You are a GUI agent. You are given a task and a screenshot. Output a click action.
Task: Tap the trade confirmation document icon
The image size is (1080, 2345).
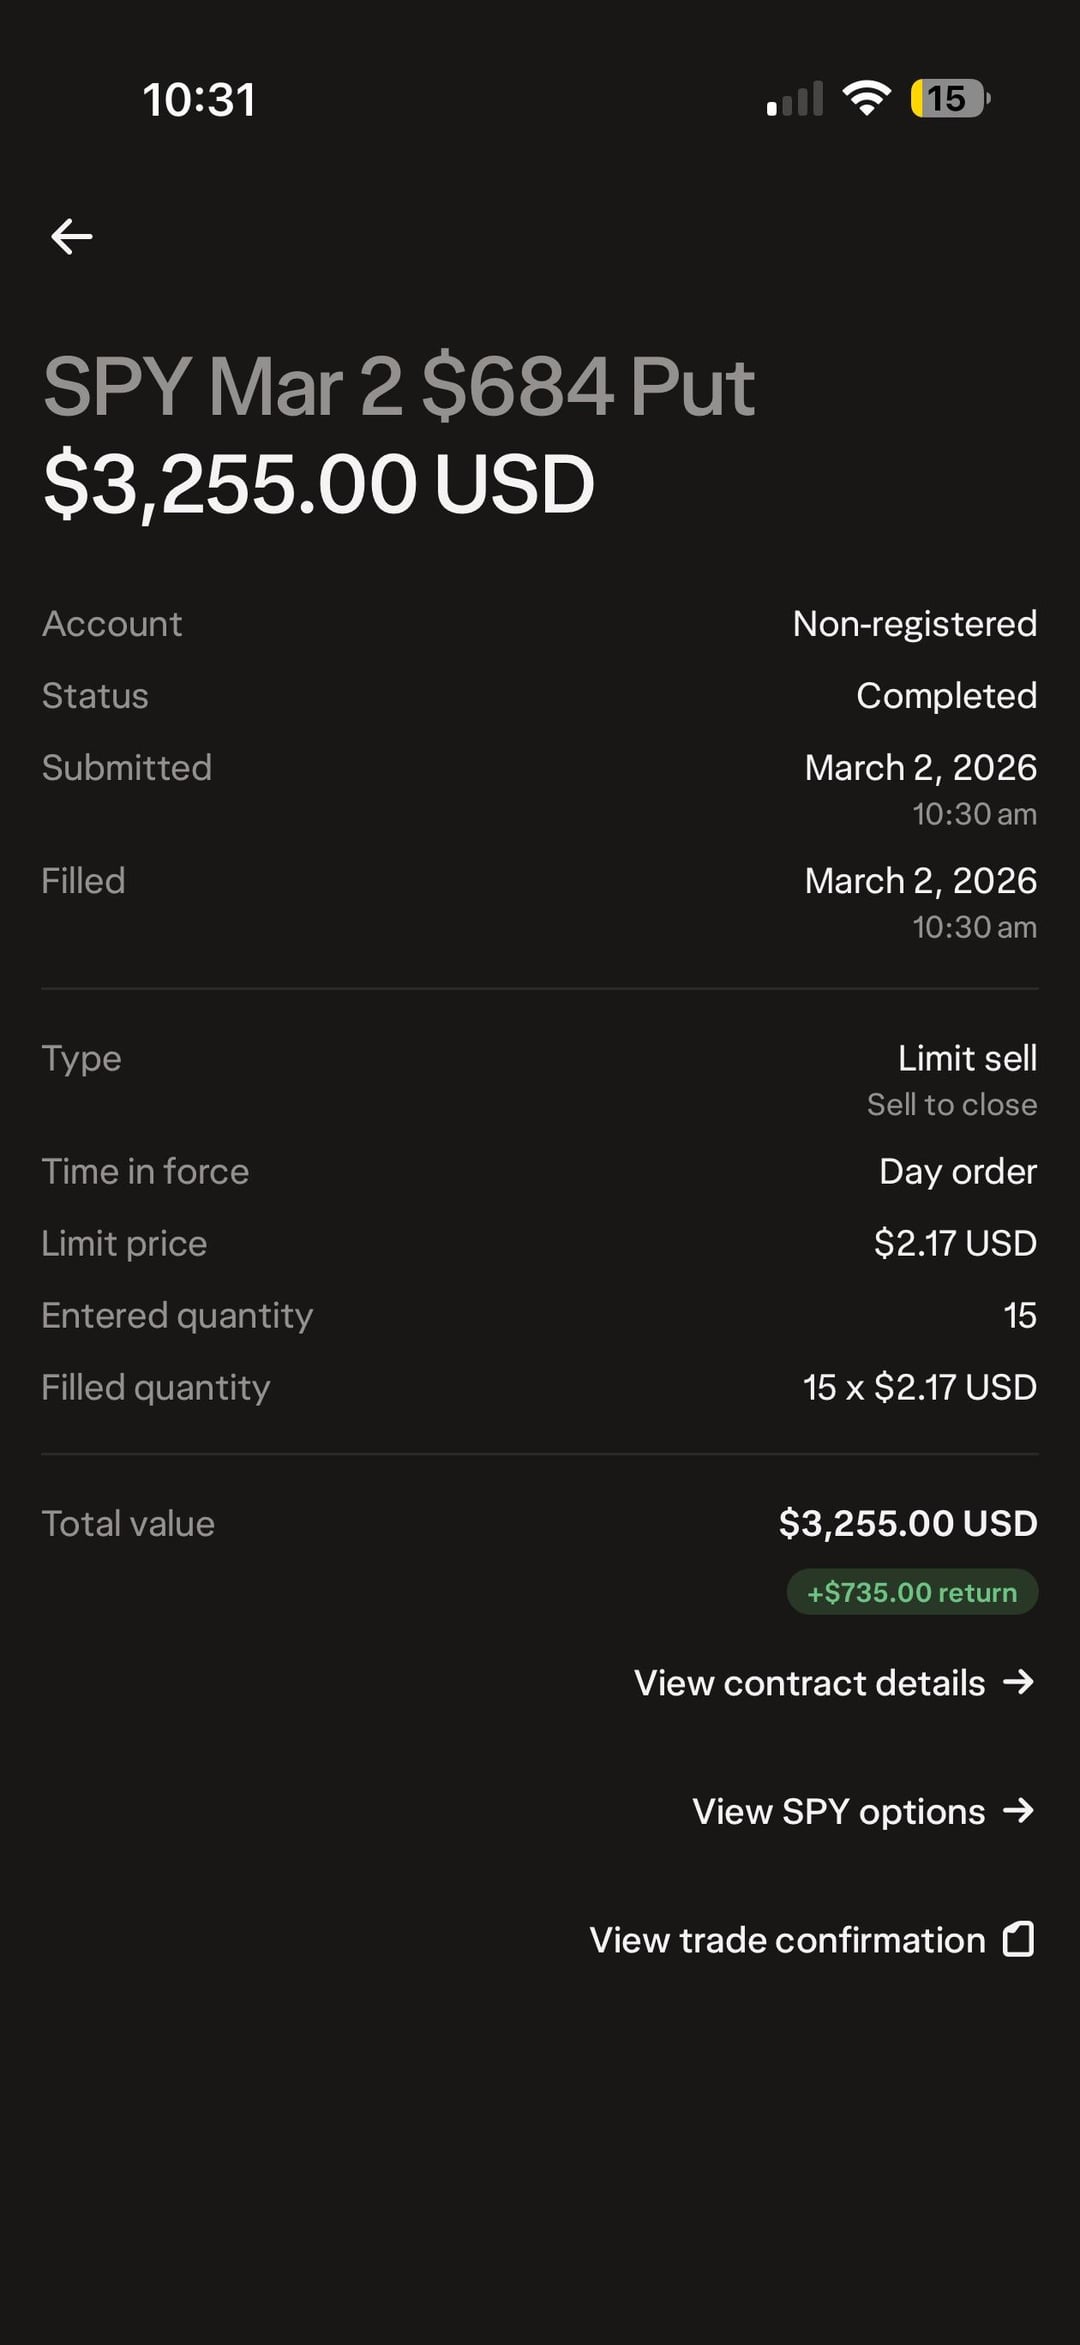(1018, 1939)
